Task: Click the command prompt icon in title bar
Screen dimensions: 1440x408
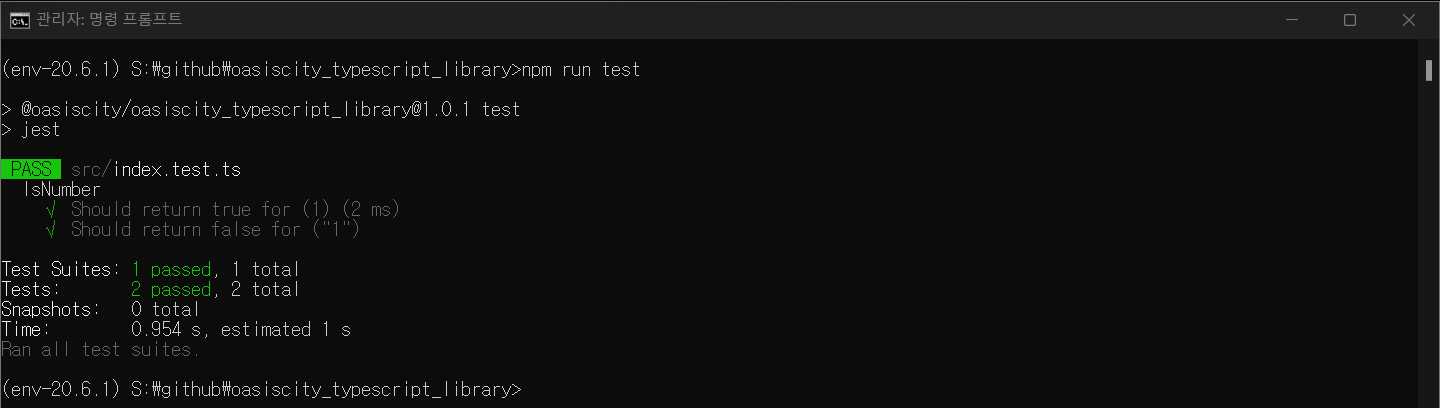Action: [x=19, y=20]
